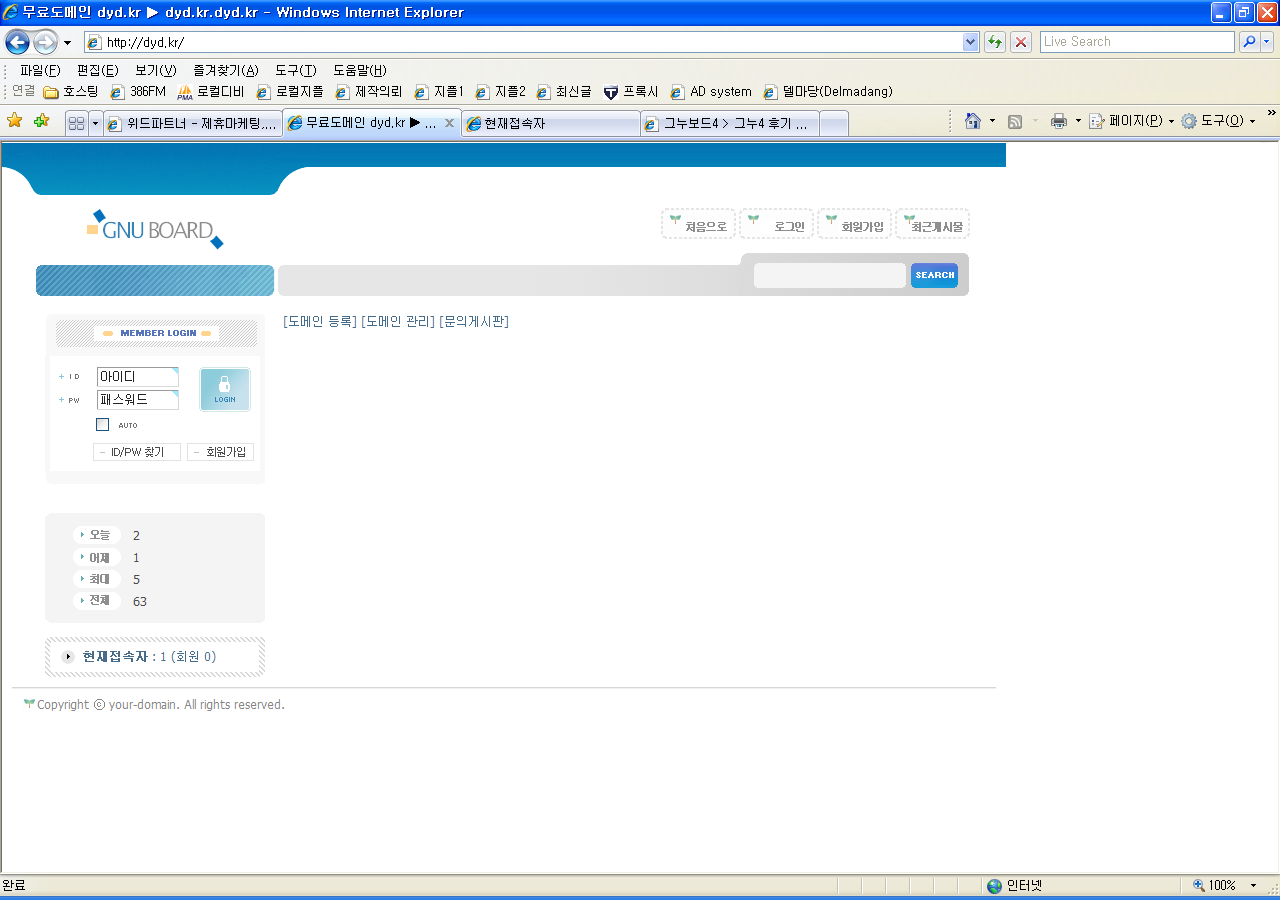Open the 로컬디비 bookmark
1280x900 pixels.
tap(211, 92)
